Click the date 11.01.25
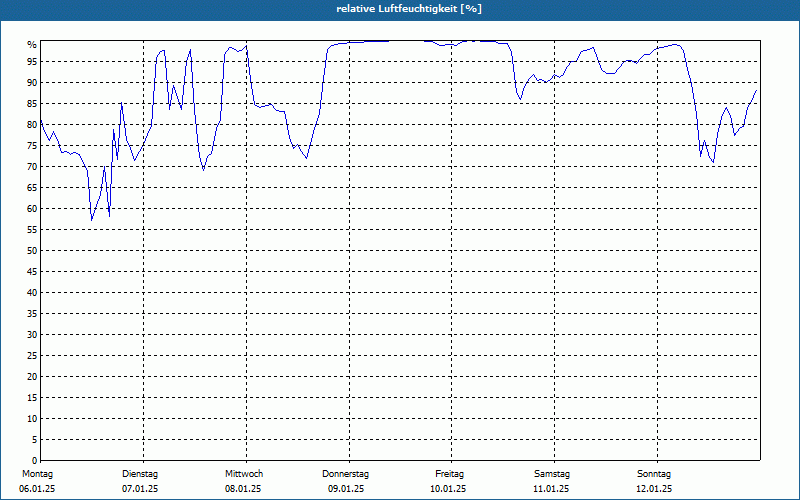The height and width of the screenshot is (500, 800). [x=551, y=489]
